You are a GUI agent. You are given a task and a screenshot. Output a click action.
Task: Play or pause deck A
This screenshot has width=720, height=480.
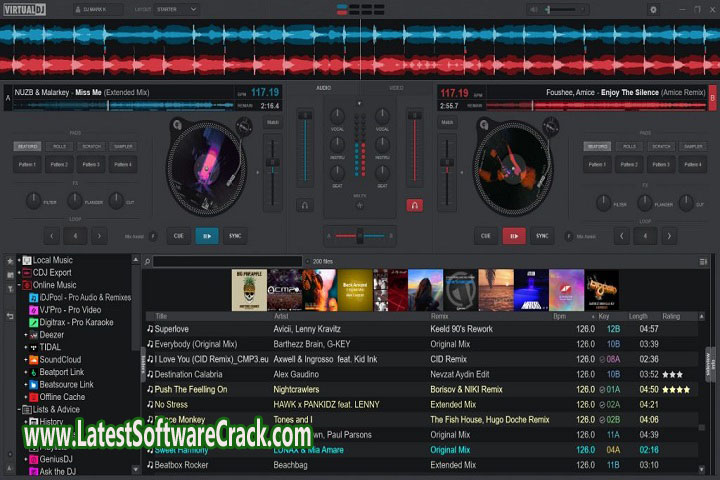click(207, 236)
